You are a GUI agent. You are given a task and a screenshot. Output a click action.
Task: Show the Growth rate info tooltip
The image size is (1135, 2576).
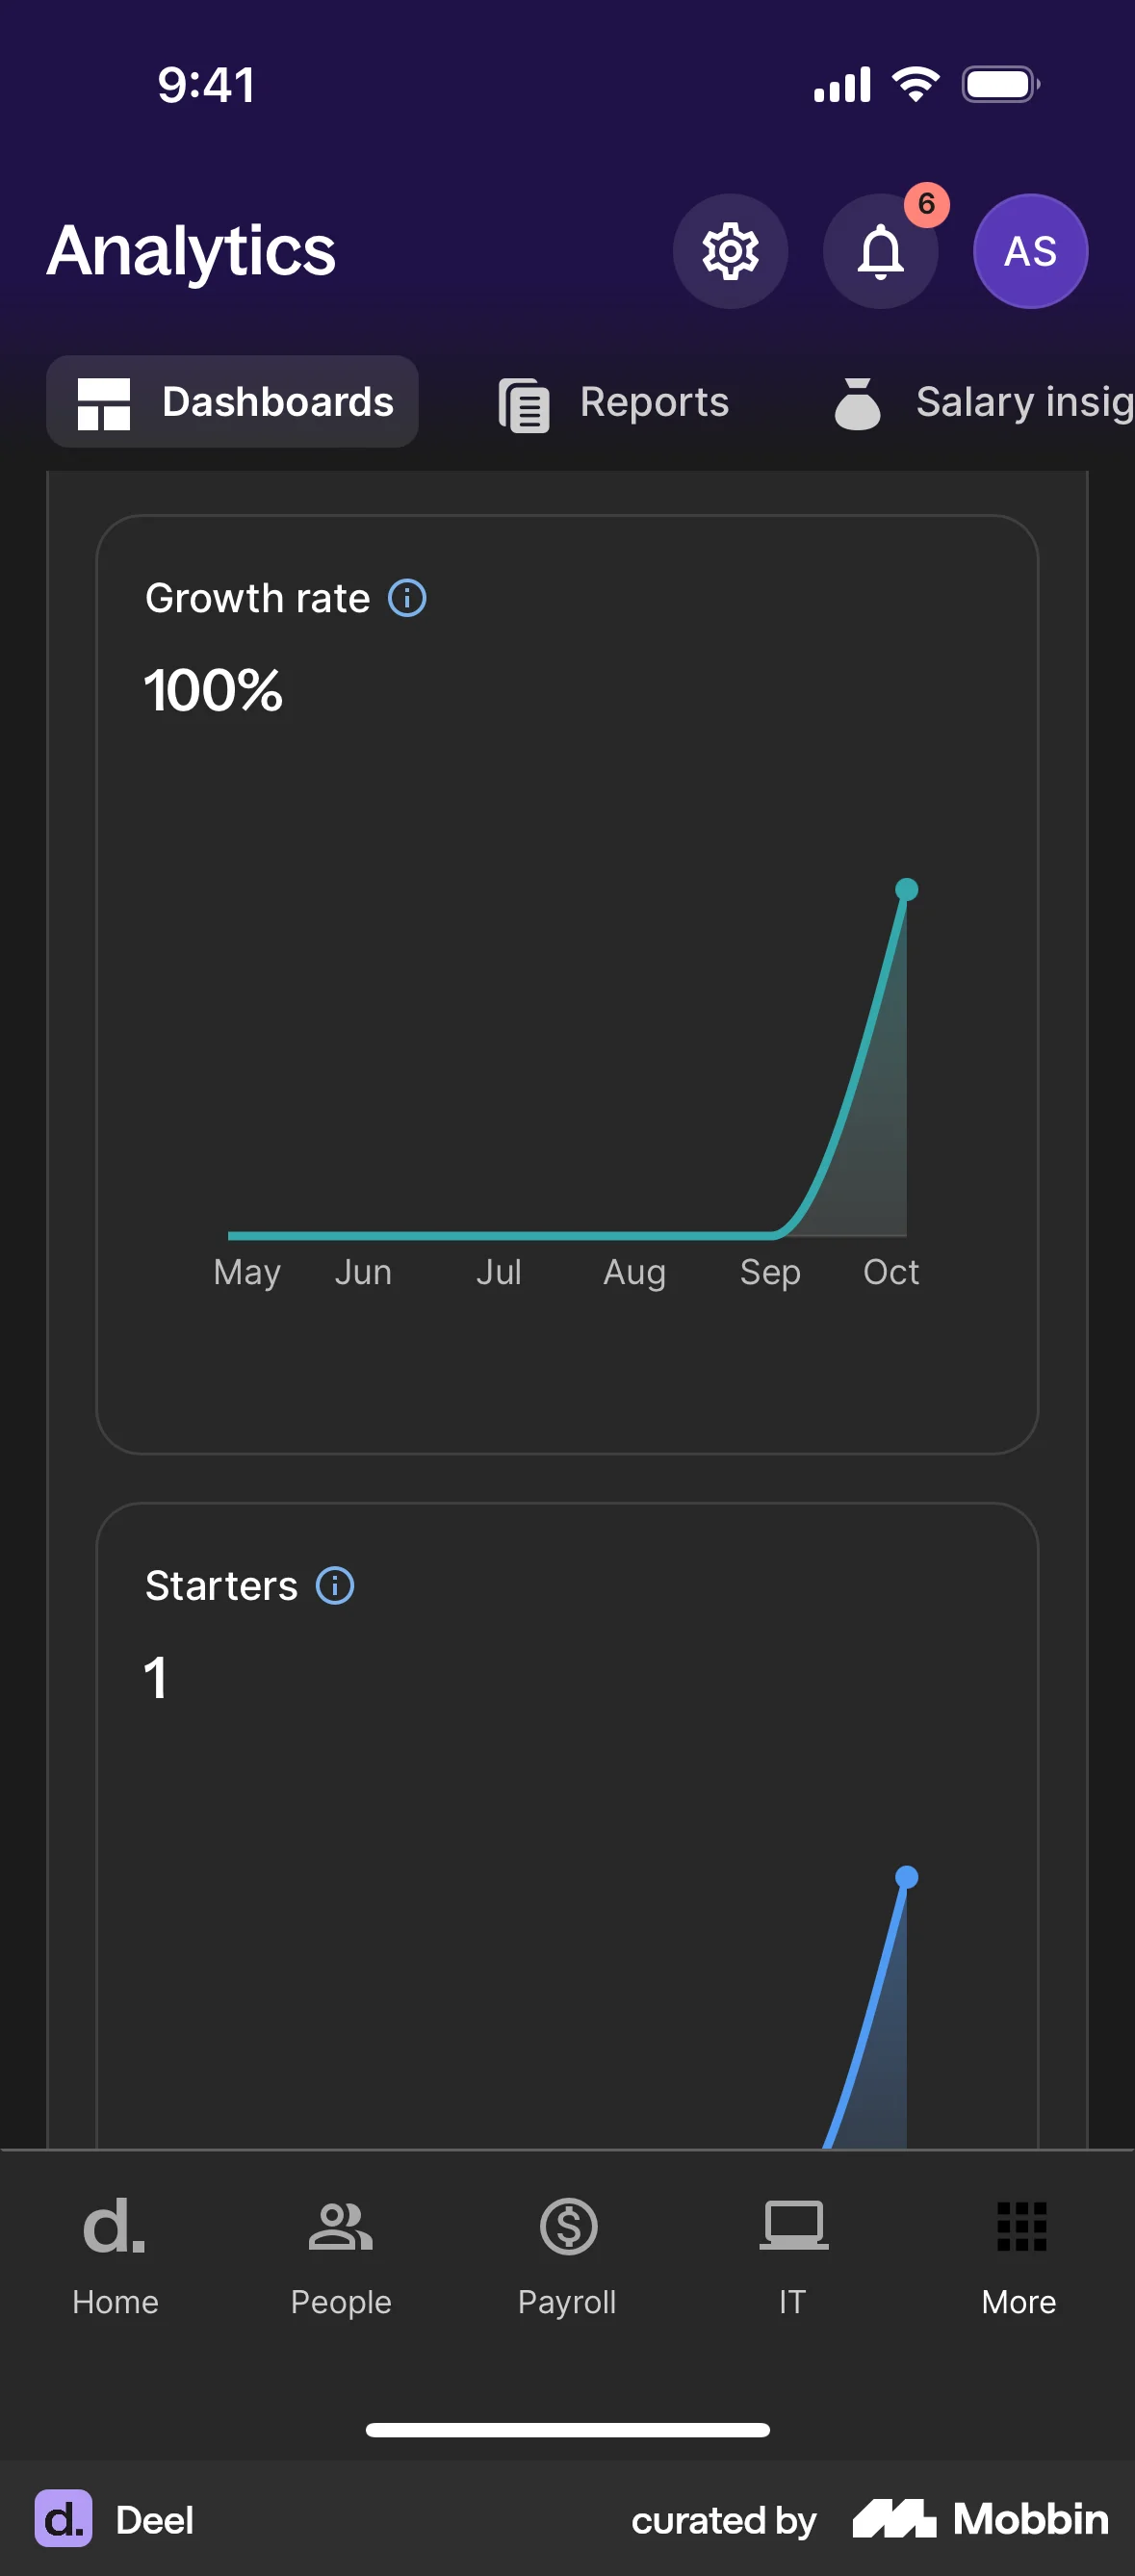coord(406,597)
